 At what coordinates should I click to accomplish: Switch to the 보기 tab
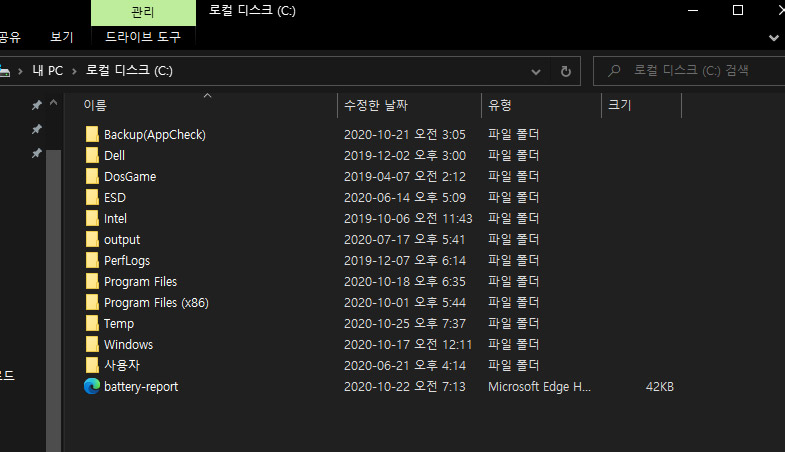coord(62,37)
